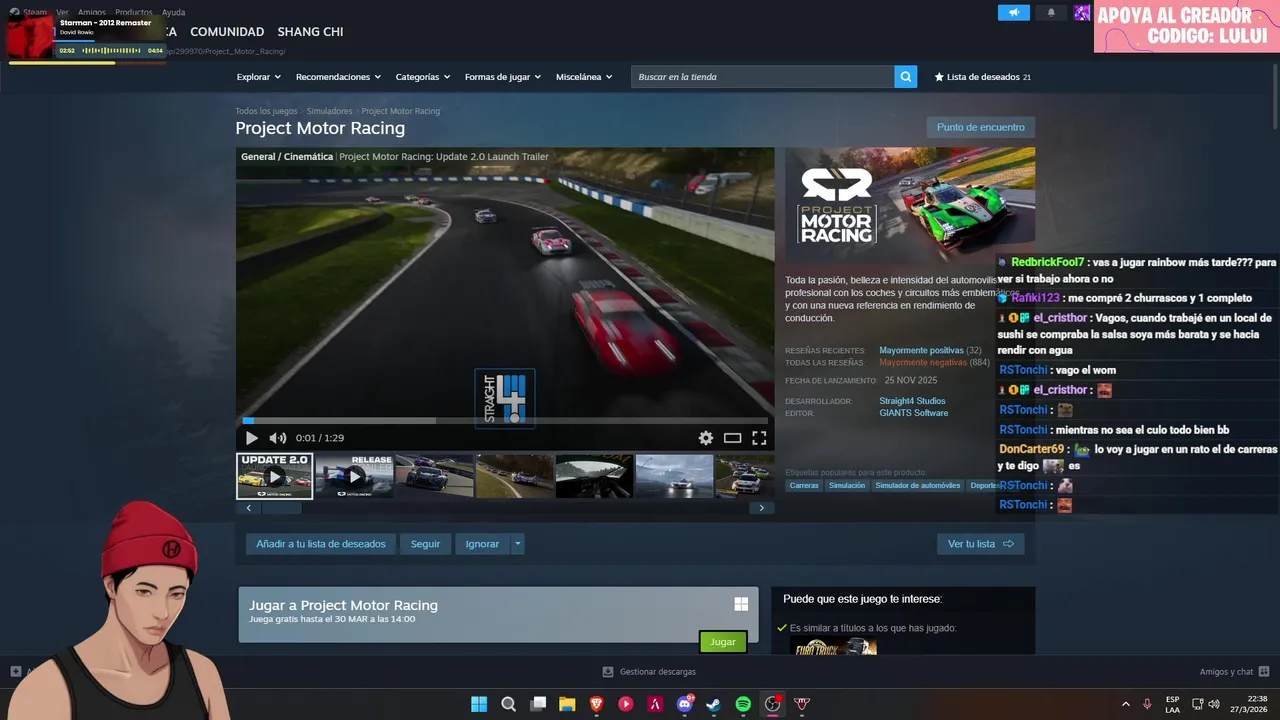Viewport: 1280px width, 720px height.
Task: Open the dropdown arrow beside Ignorar
Action: (517, 544)
